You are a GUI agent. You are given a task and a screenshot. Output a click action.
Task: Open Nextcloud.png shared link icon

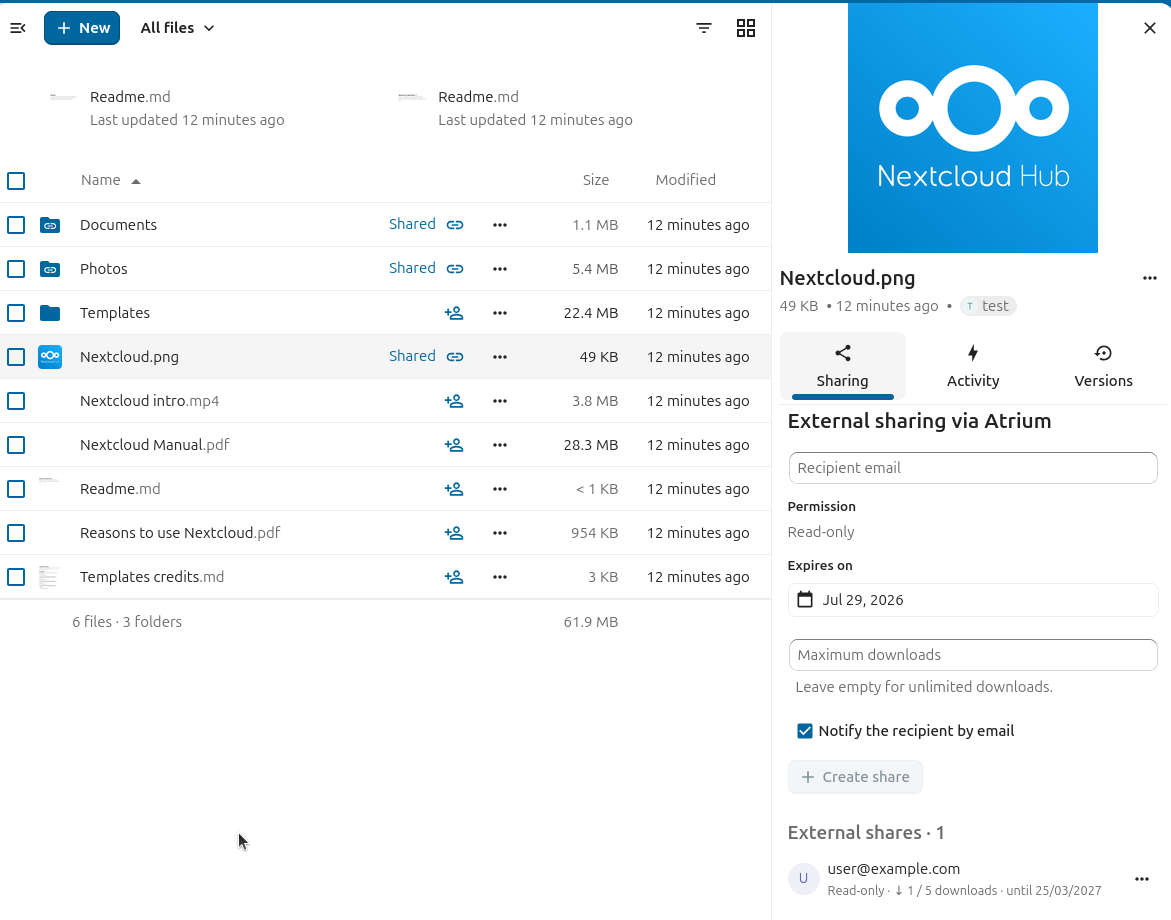click(x=455, y=357)
